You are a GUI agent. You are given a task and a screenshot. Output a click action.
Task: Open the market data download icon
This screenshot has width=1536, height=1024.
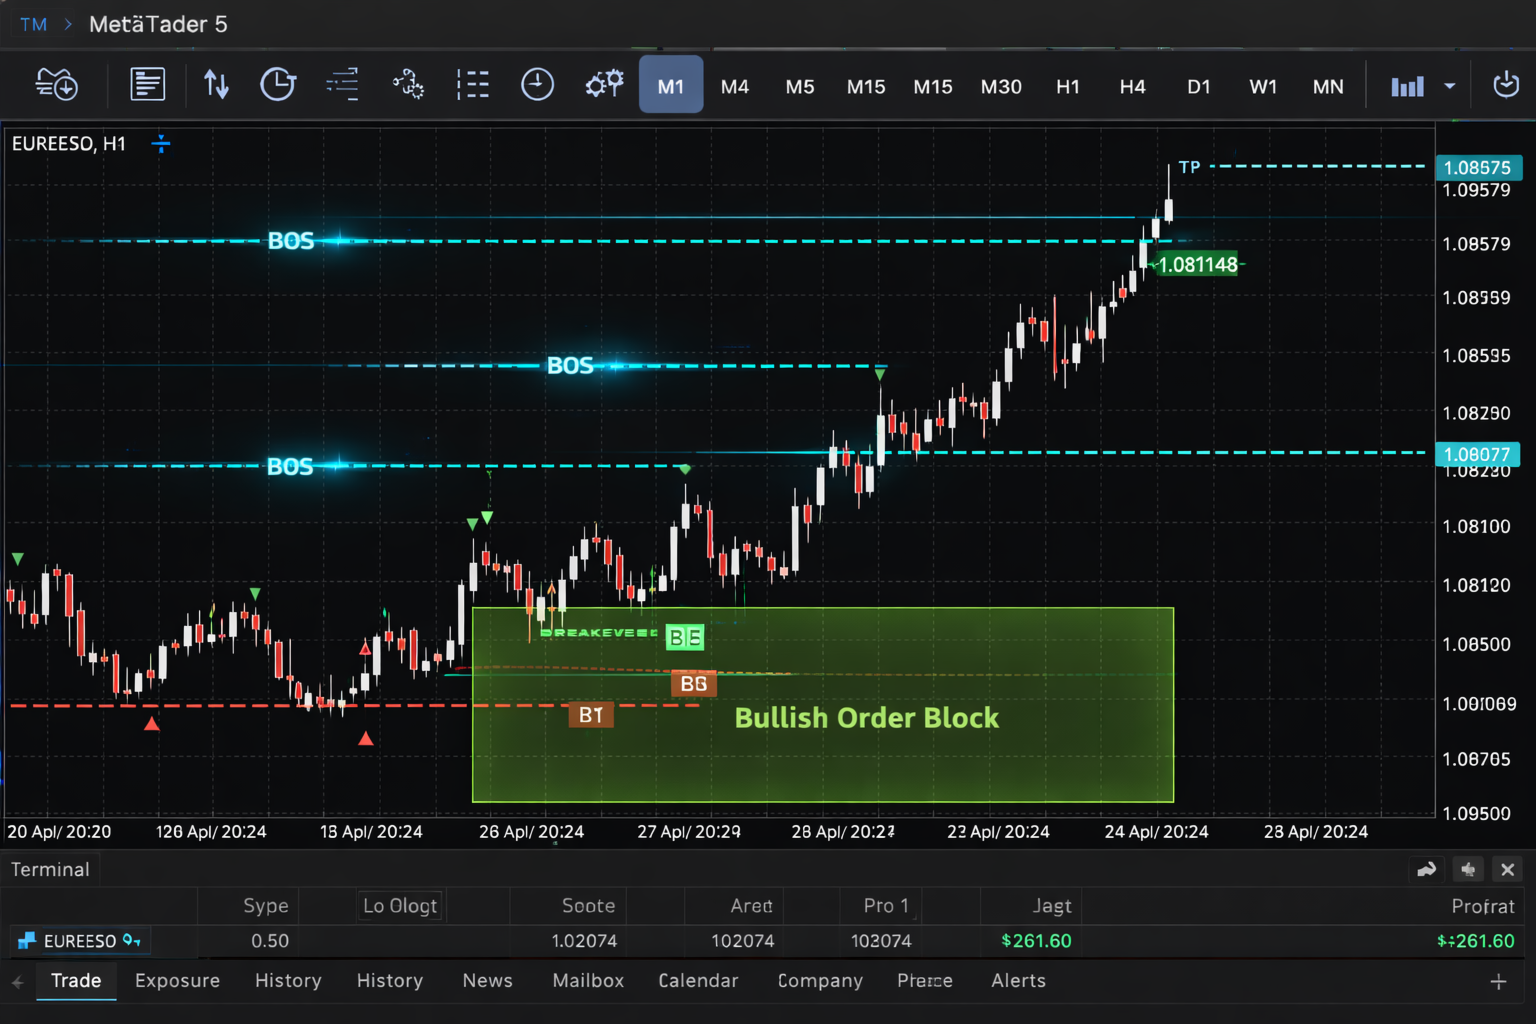click(56, 84)
